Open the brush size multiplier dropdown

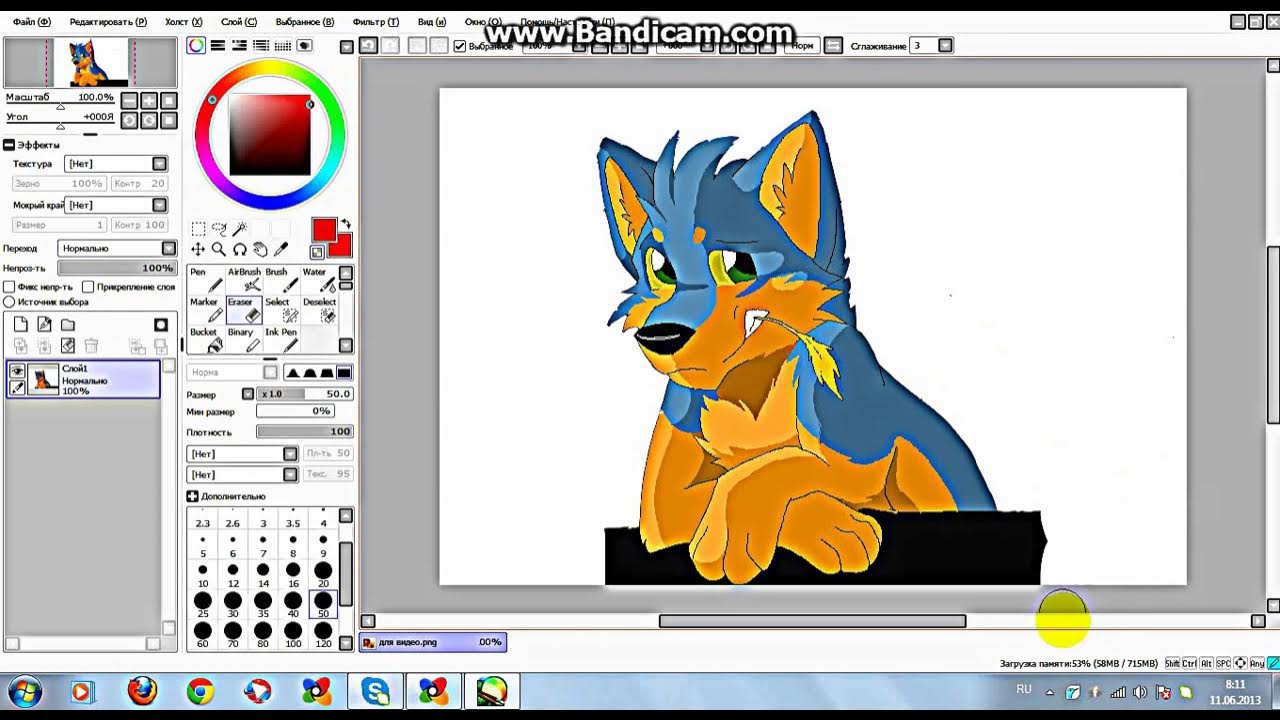(248, 394)
